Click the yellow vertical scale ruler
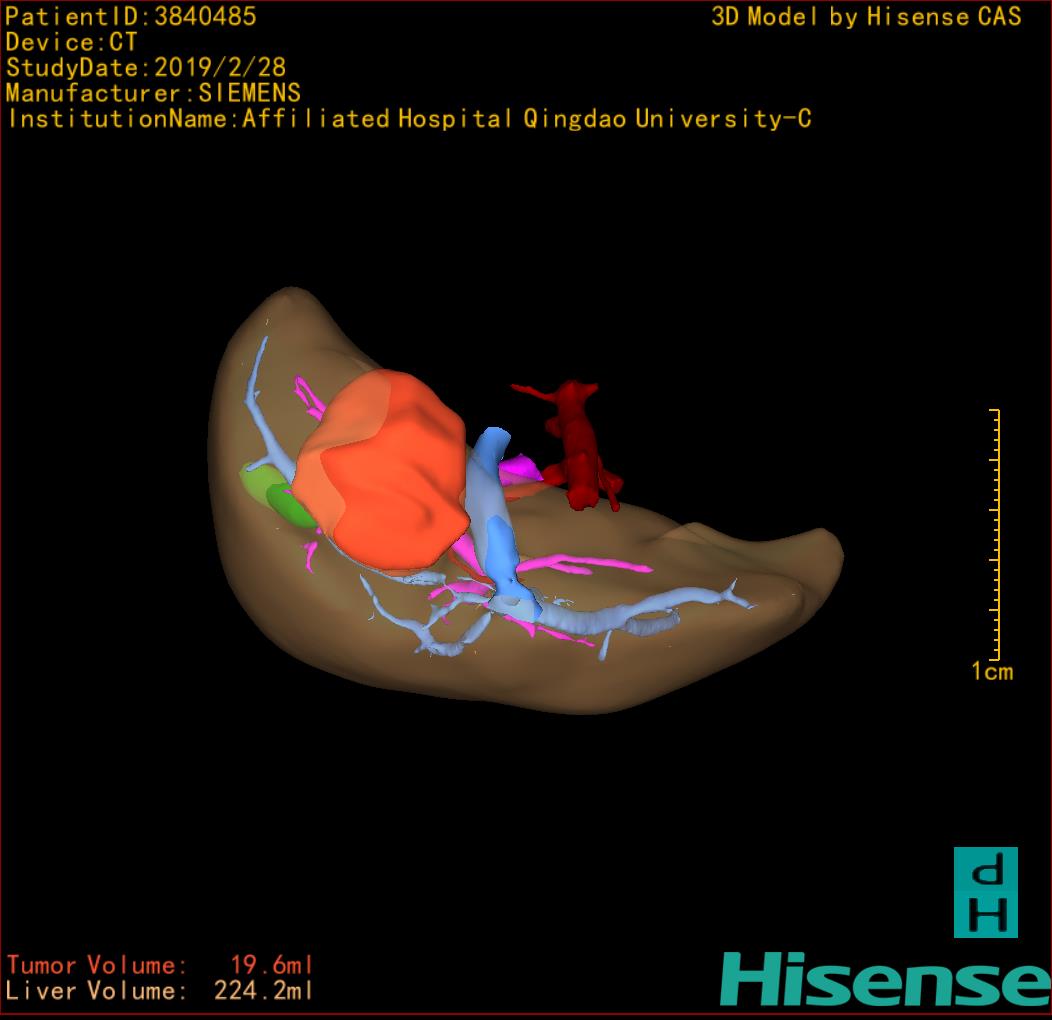Image resolution: width=1052 pixels, height=1020 pixels. pos(995,534)
